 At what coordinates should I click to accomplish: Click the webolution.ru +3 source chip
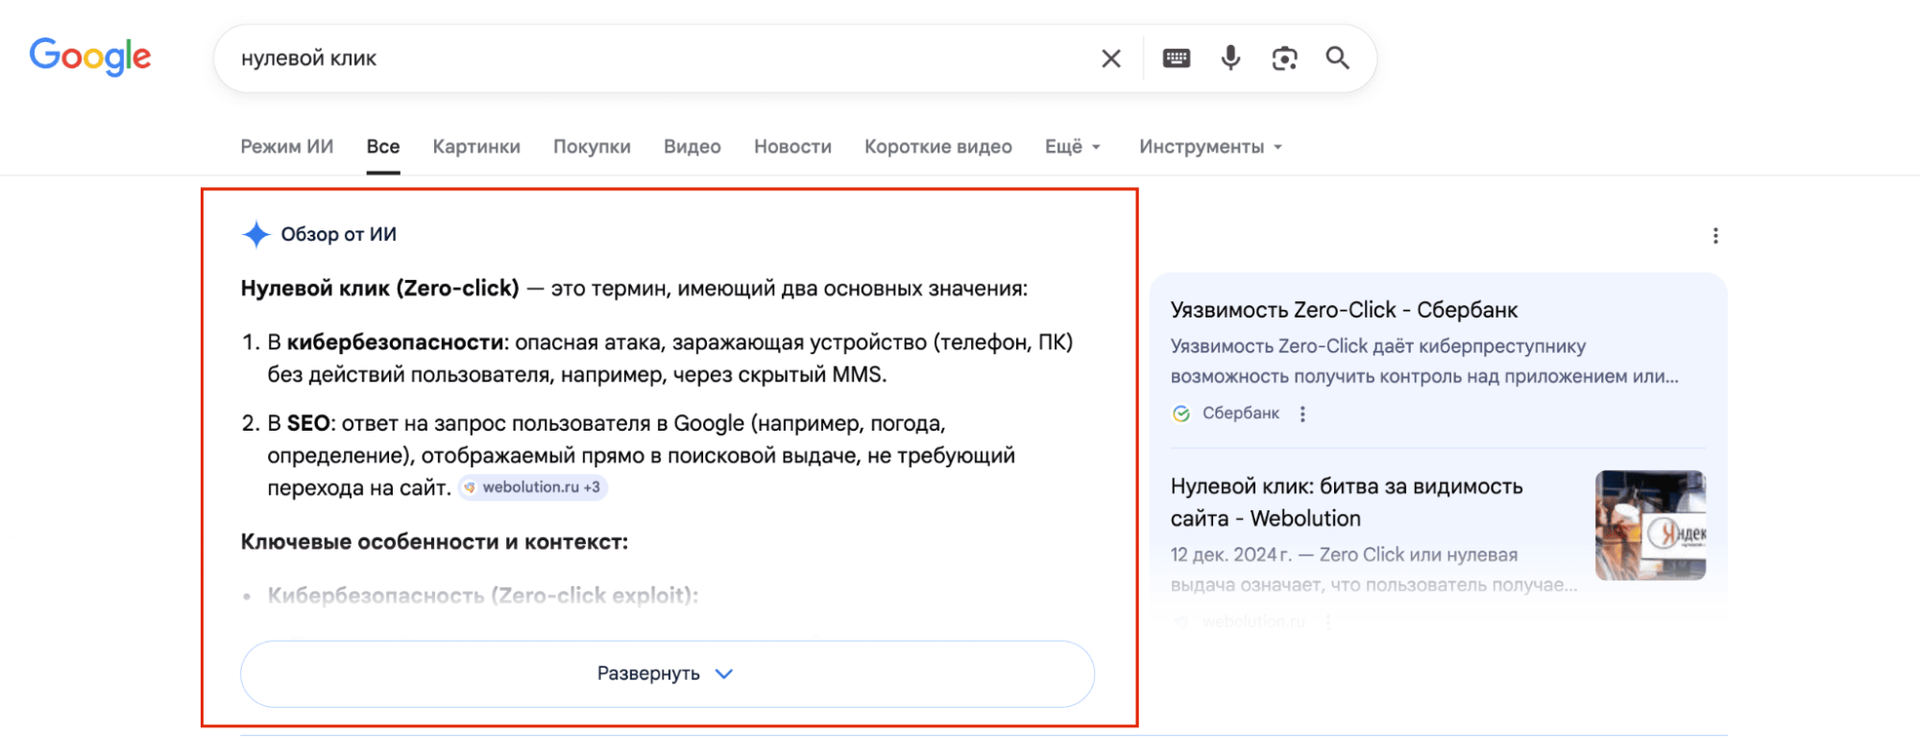pos(533,487)
